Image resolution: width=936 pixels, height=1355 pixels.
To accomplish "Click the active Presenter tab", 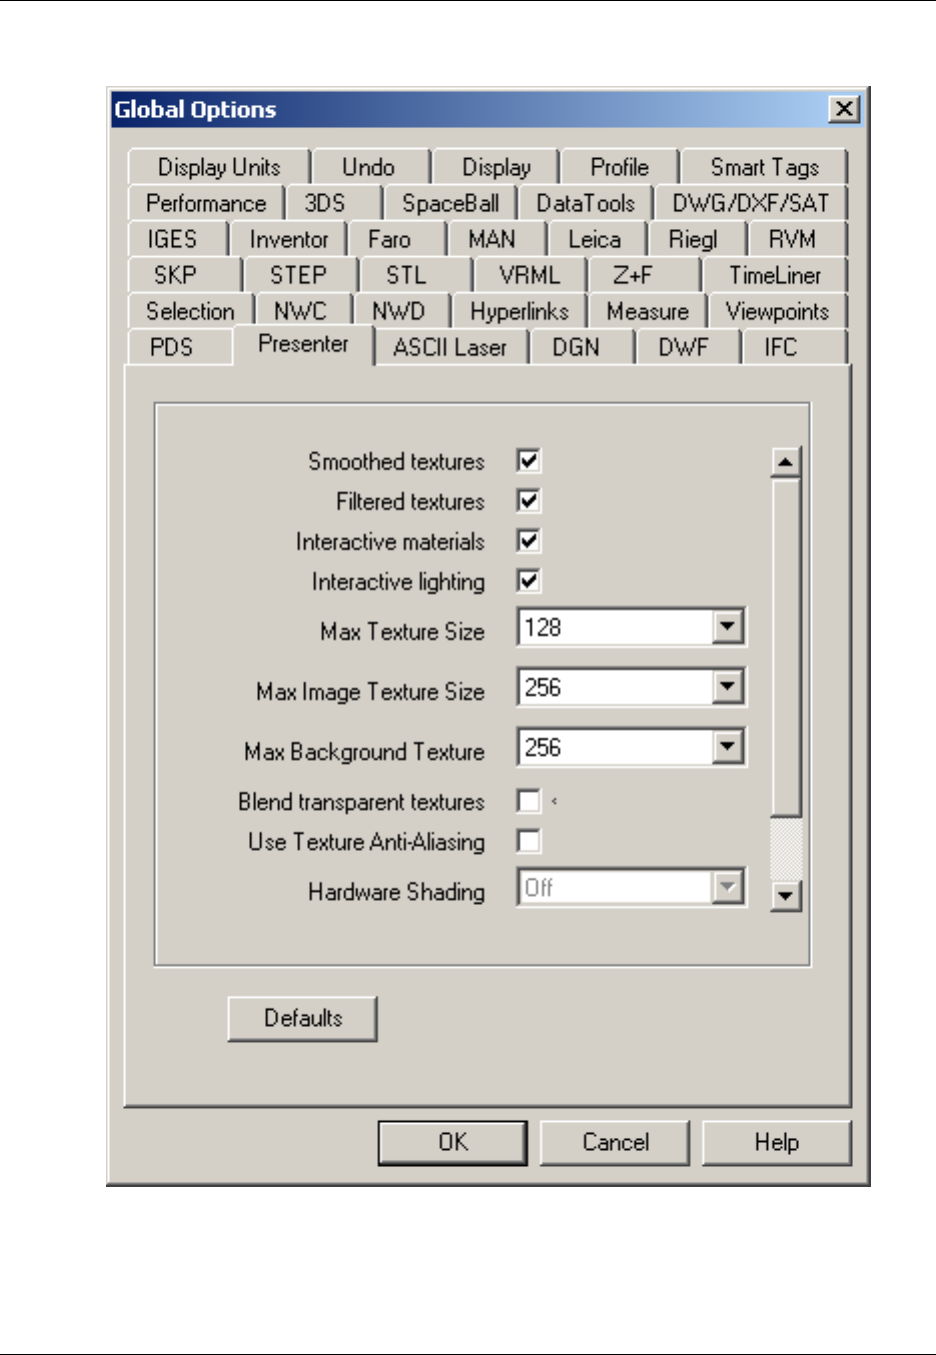I will [303, 344].
